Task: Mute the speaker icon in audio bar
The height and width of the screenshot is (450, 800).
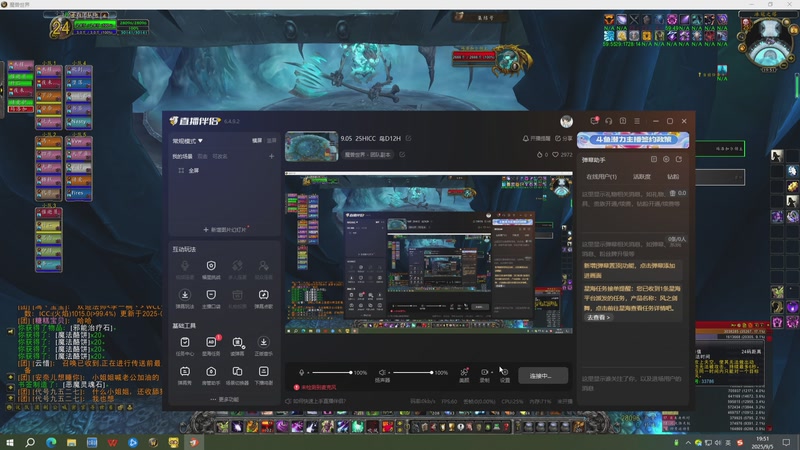Action: pyautogui.click(x=382, y=372)
